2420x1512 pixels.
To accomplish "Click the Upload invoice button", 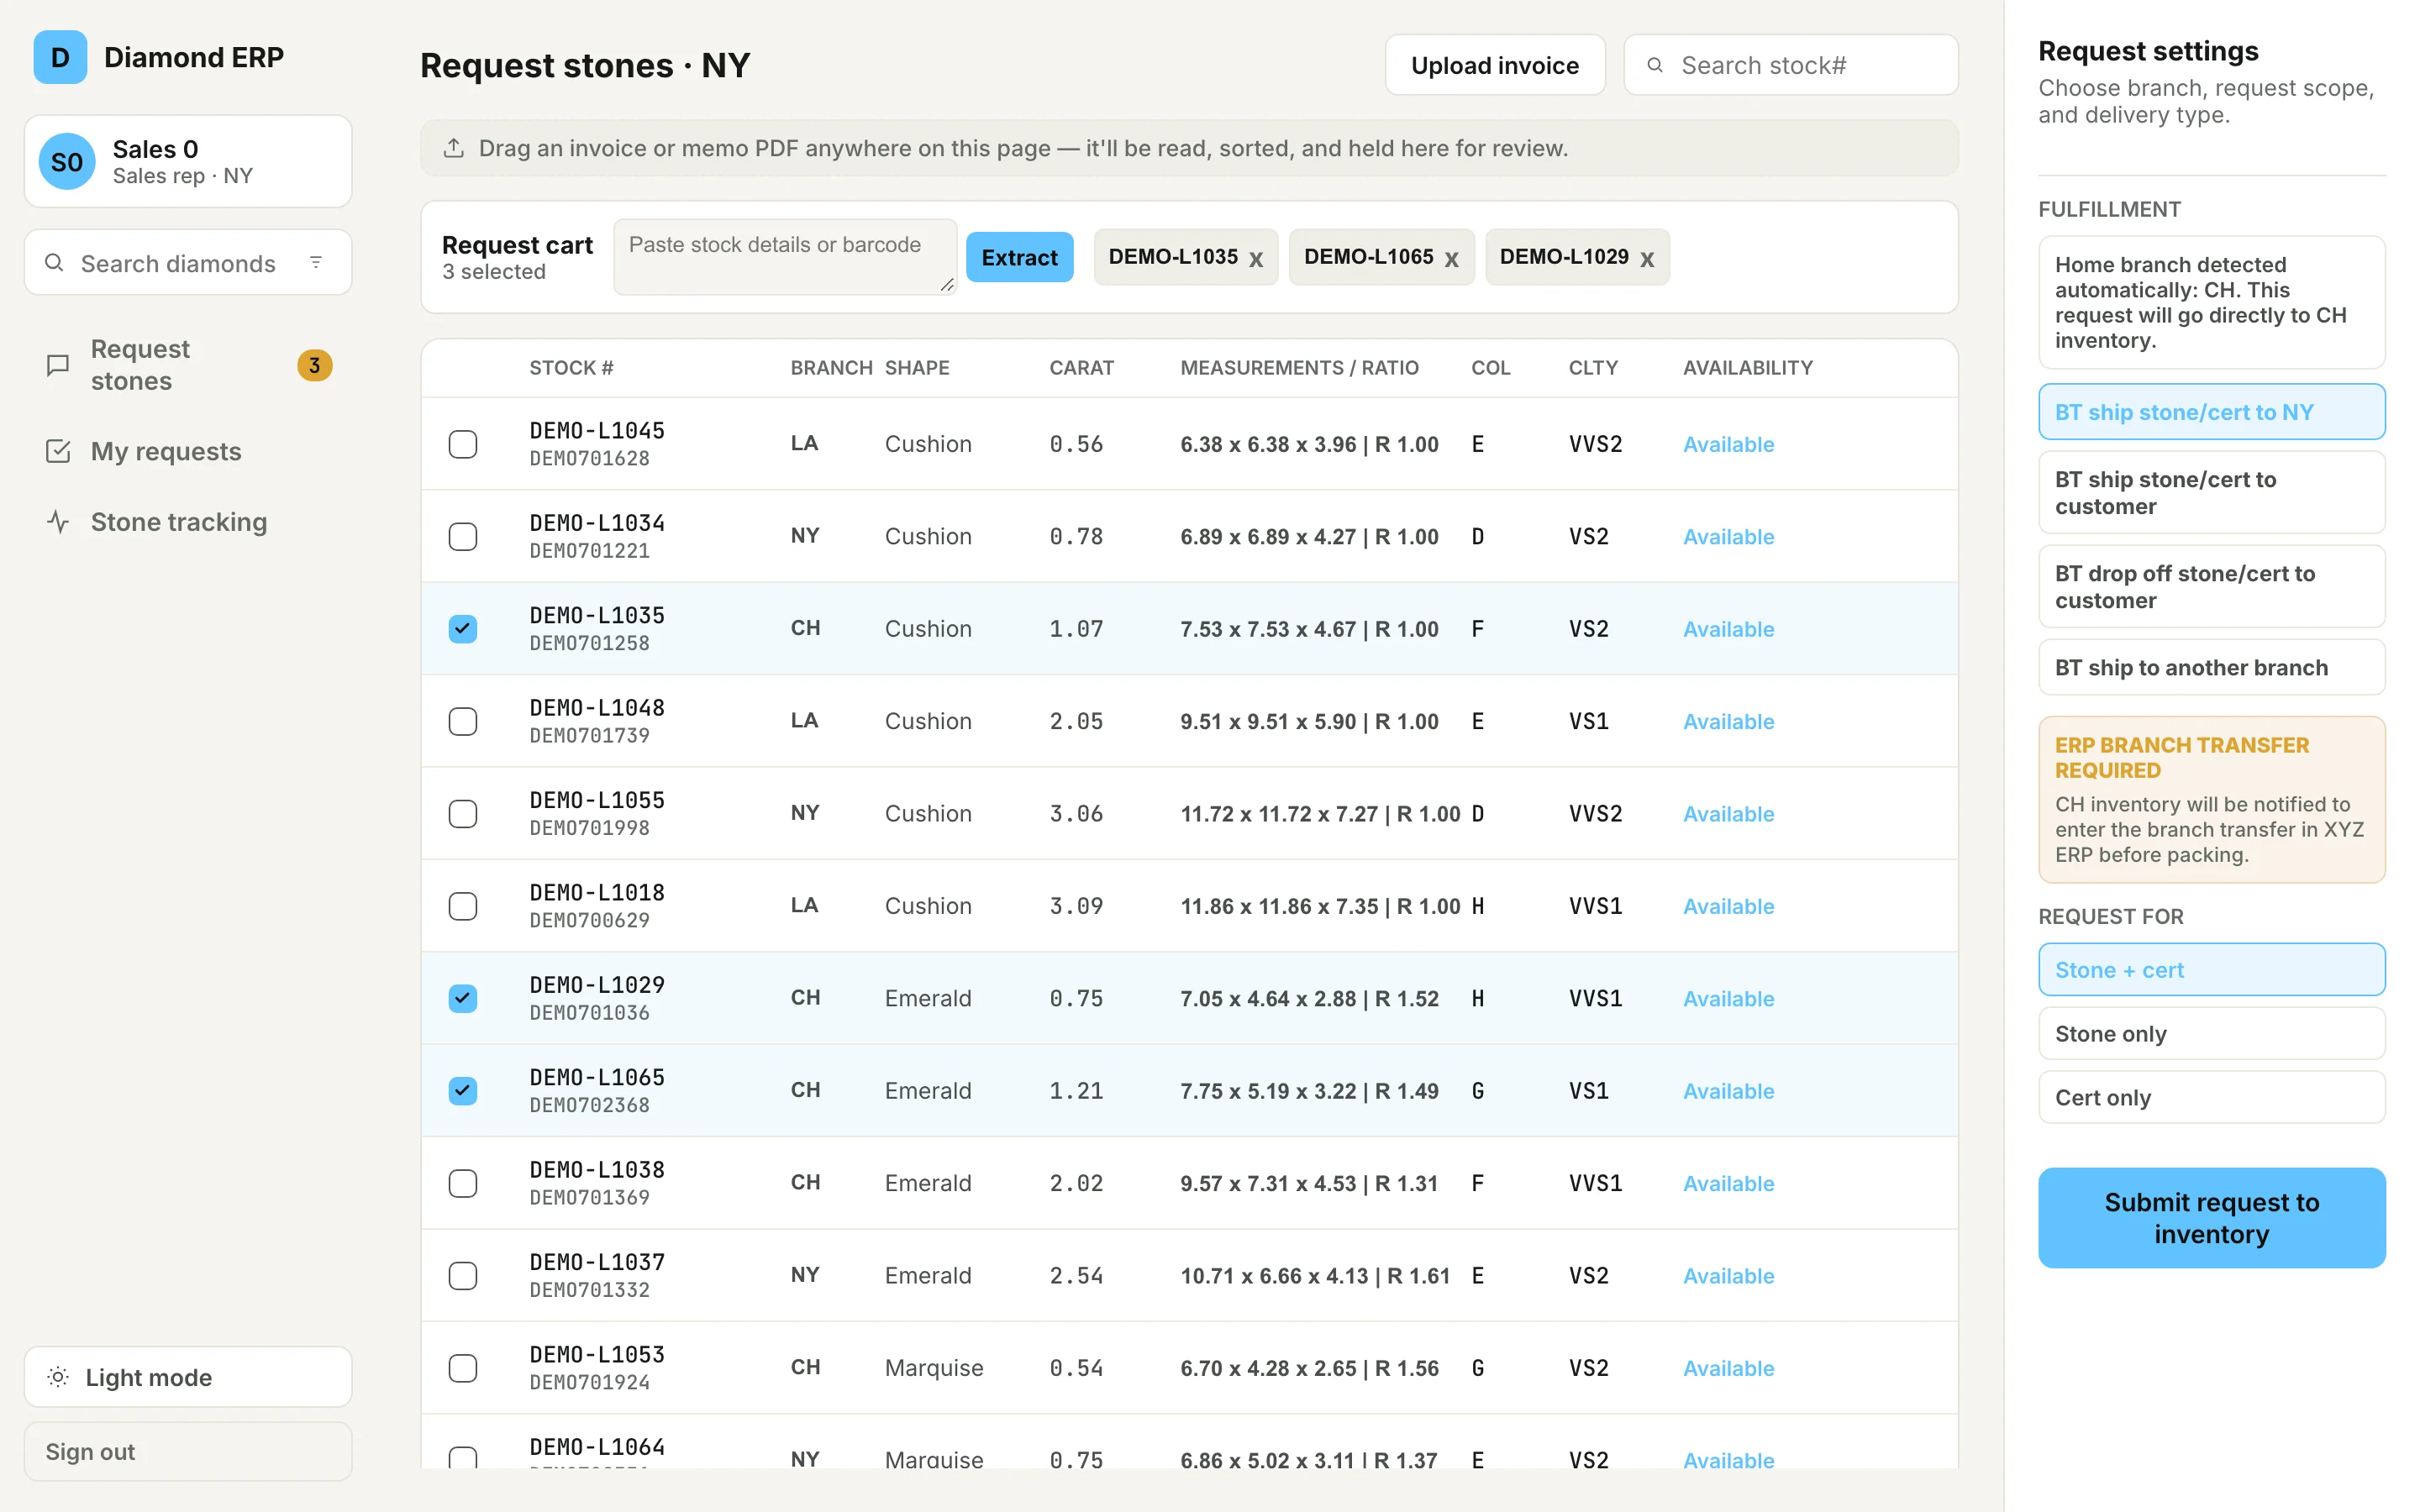I will (x=1494, y=65).
